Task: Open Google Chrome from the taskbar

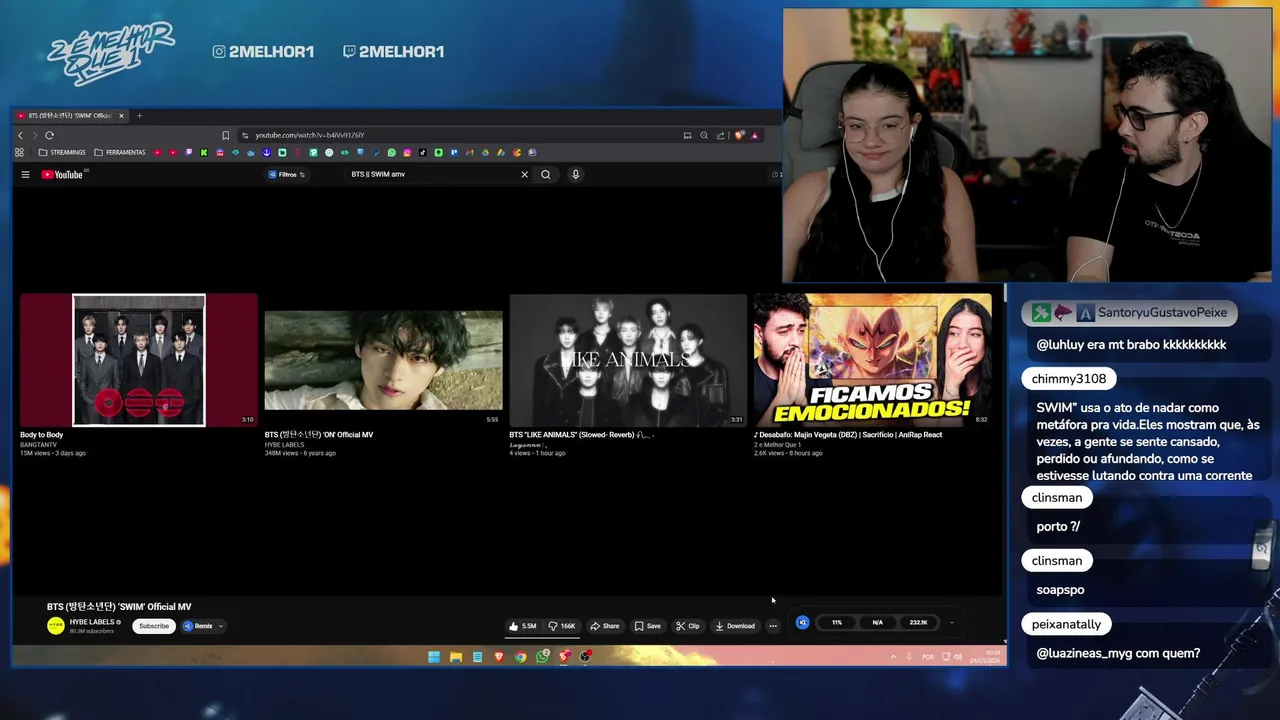Action: 520,657
